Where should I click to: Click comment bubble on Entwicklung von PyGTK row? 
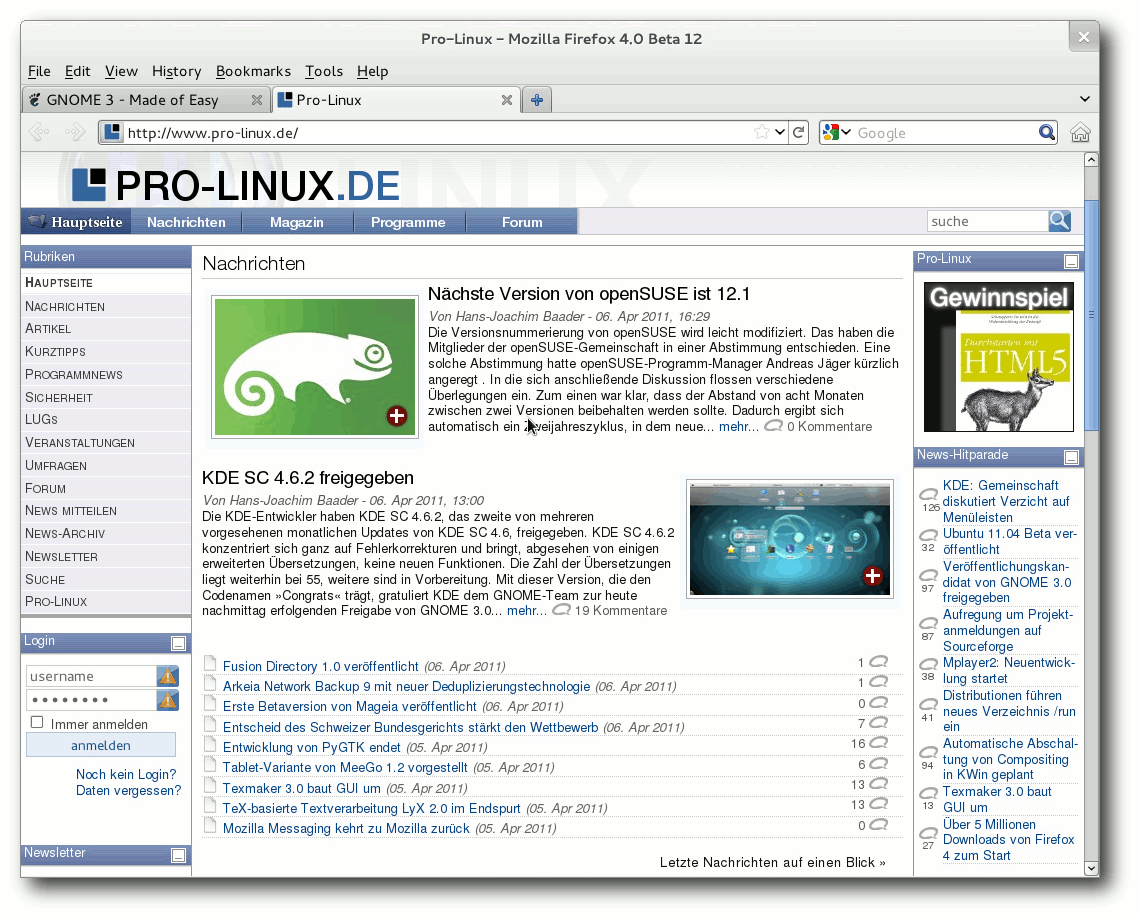879,743
